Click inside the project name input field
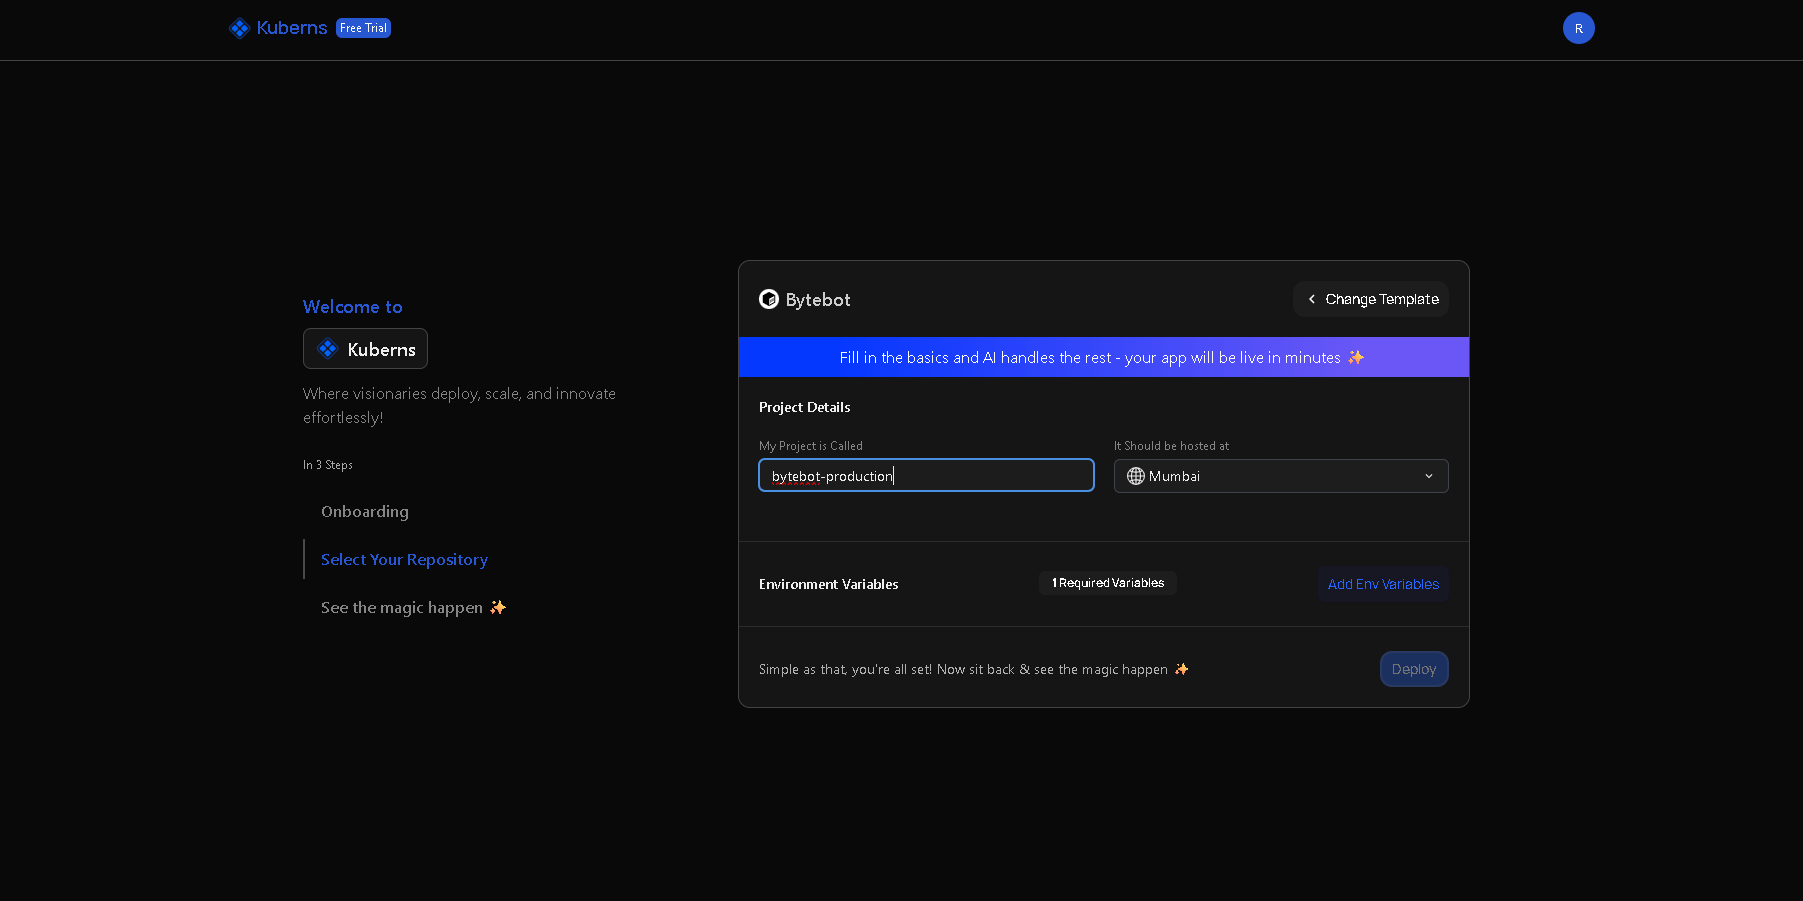This screenshot has height=901, width=1803. [x=926, y=475]
